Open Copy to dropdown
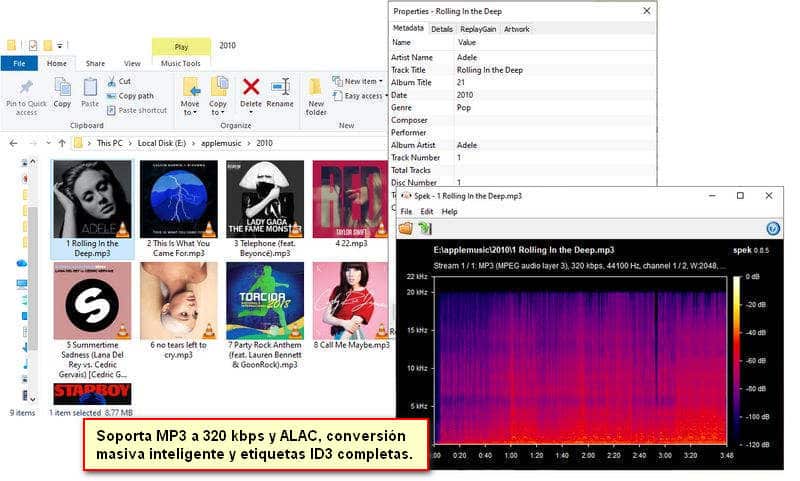The height and width of the screenshot is (481, 800). coord(218,108)
